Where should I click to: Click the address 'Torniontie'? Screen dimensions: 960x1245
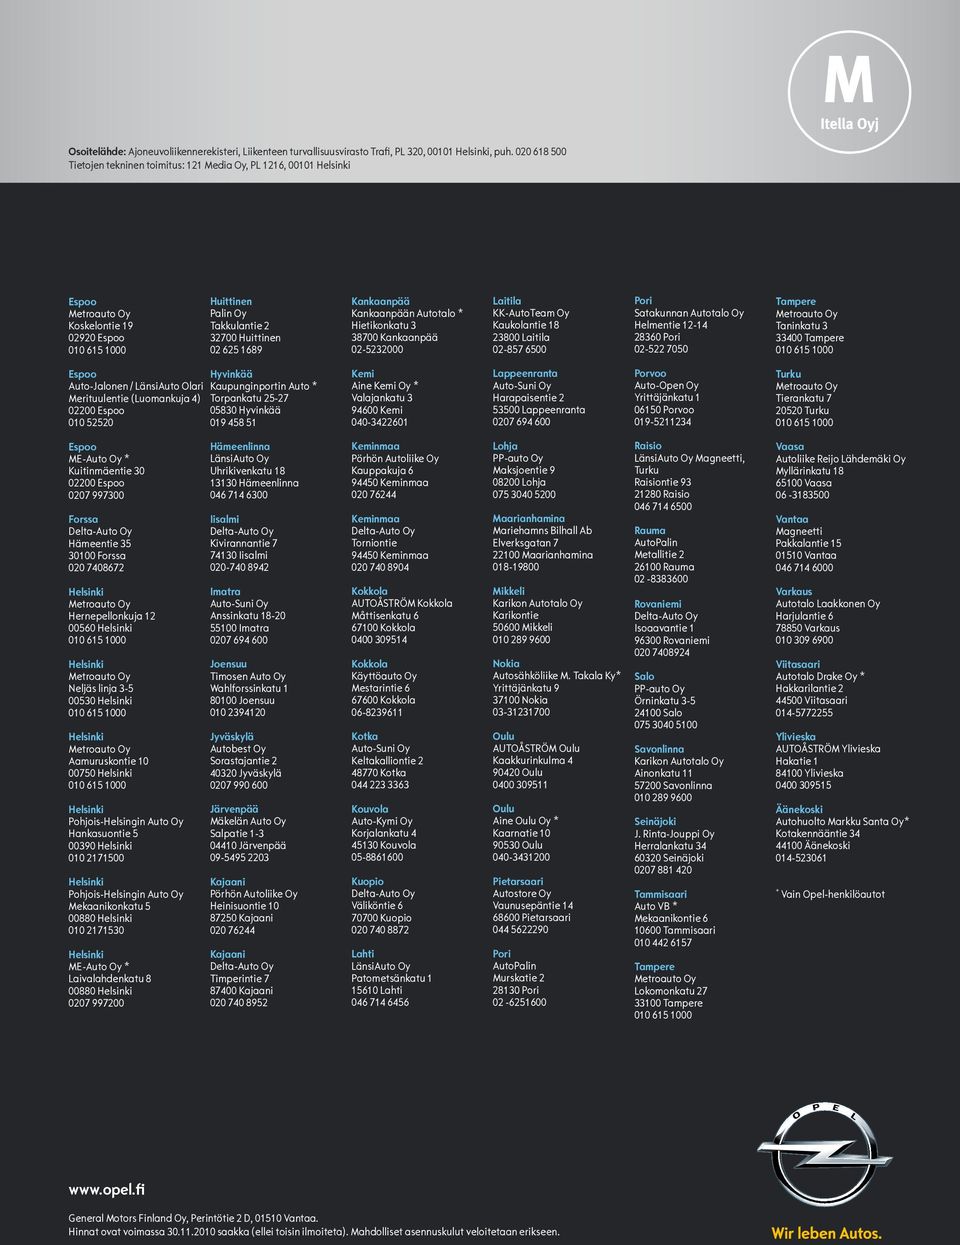[374, 544]
